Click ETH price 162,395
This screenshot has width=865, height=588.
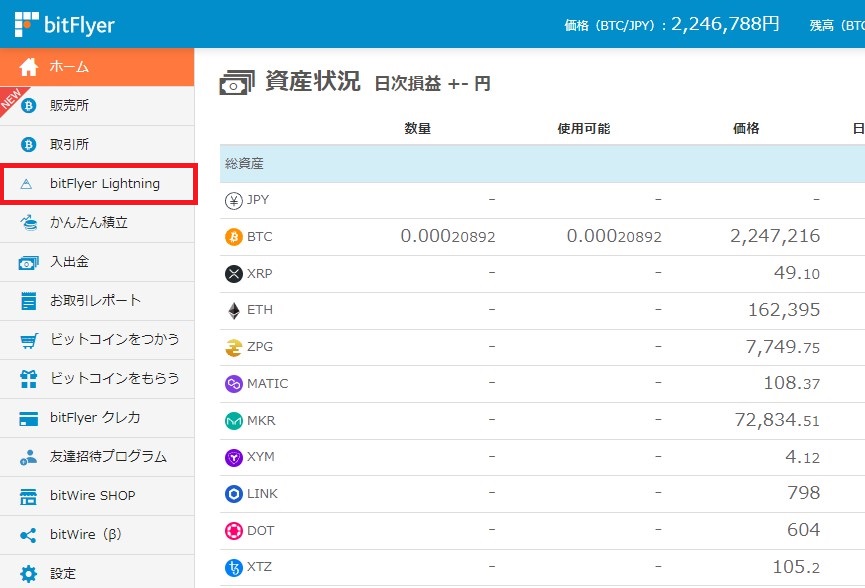click(784, 310)
